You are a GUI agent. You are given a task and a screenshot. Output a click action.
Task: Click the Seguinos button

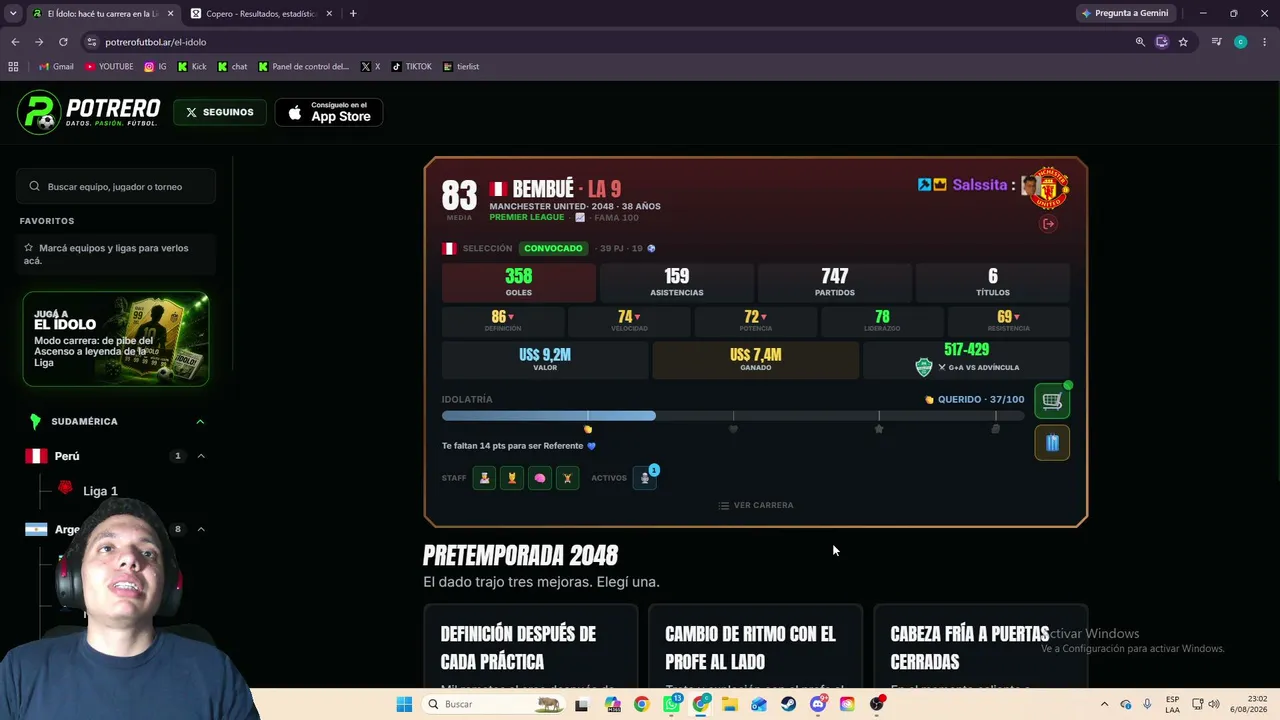(x=220, y=112)
